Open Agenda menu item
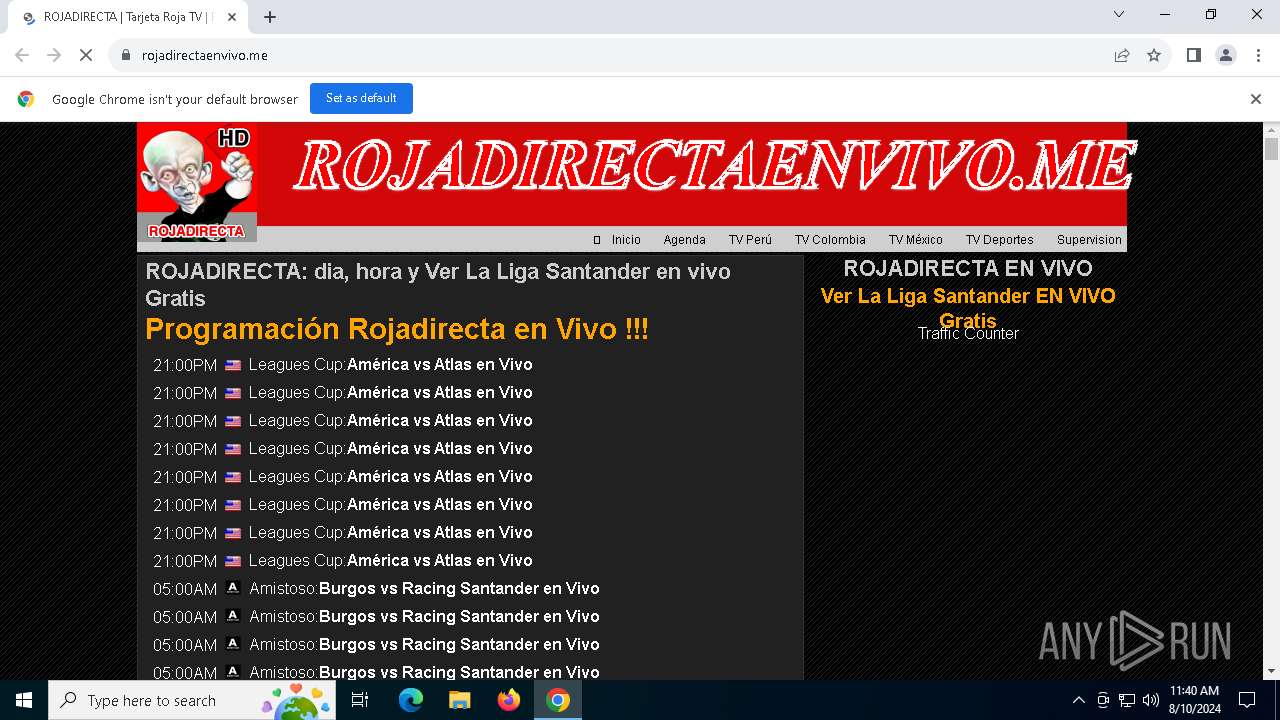The image size is (1280, 720). tap(685, 240)
